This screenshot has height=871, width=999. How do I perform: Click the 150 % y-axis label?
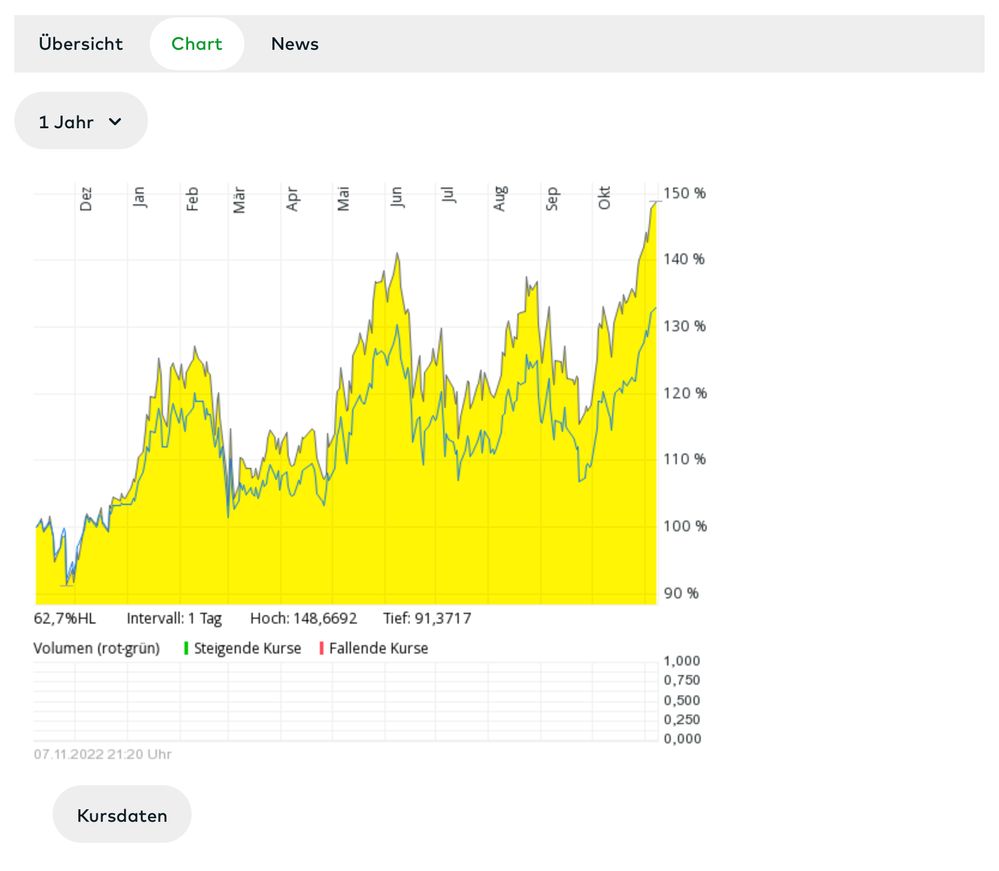coord(685,193)
